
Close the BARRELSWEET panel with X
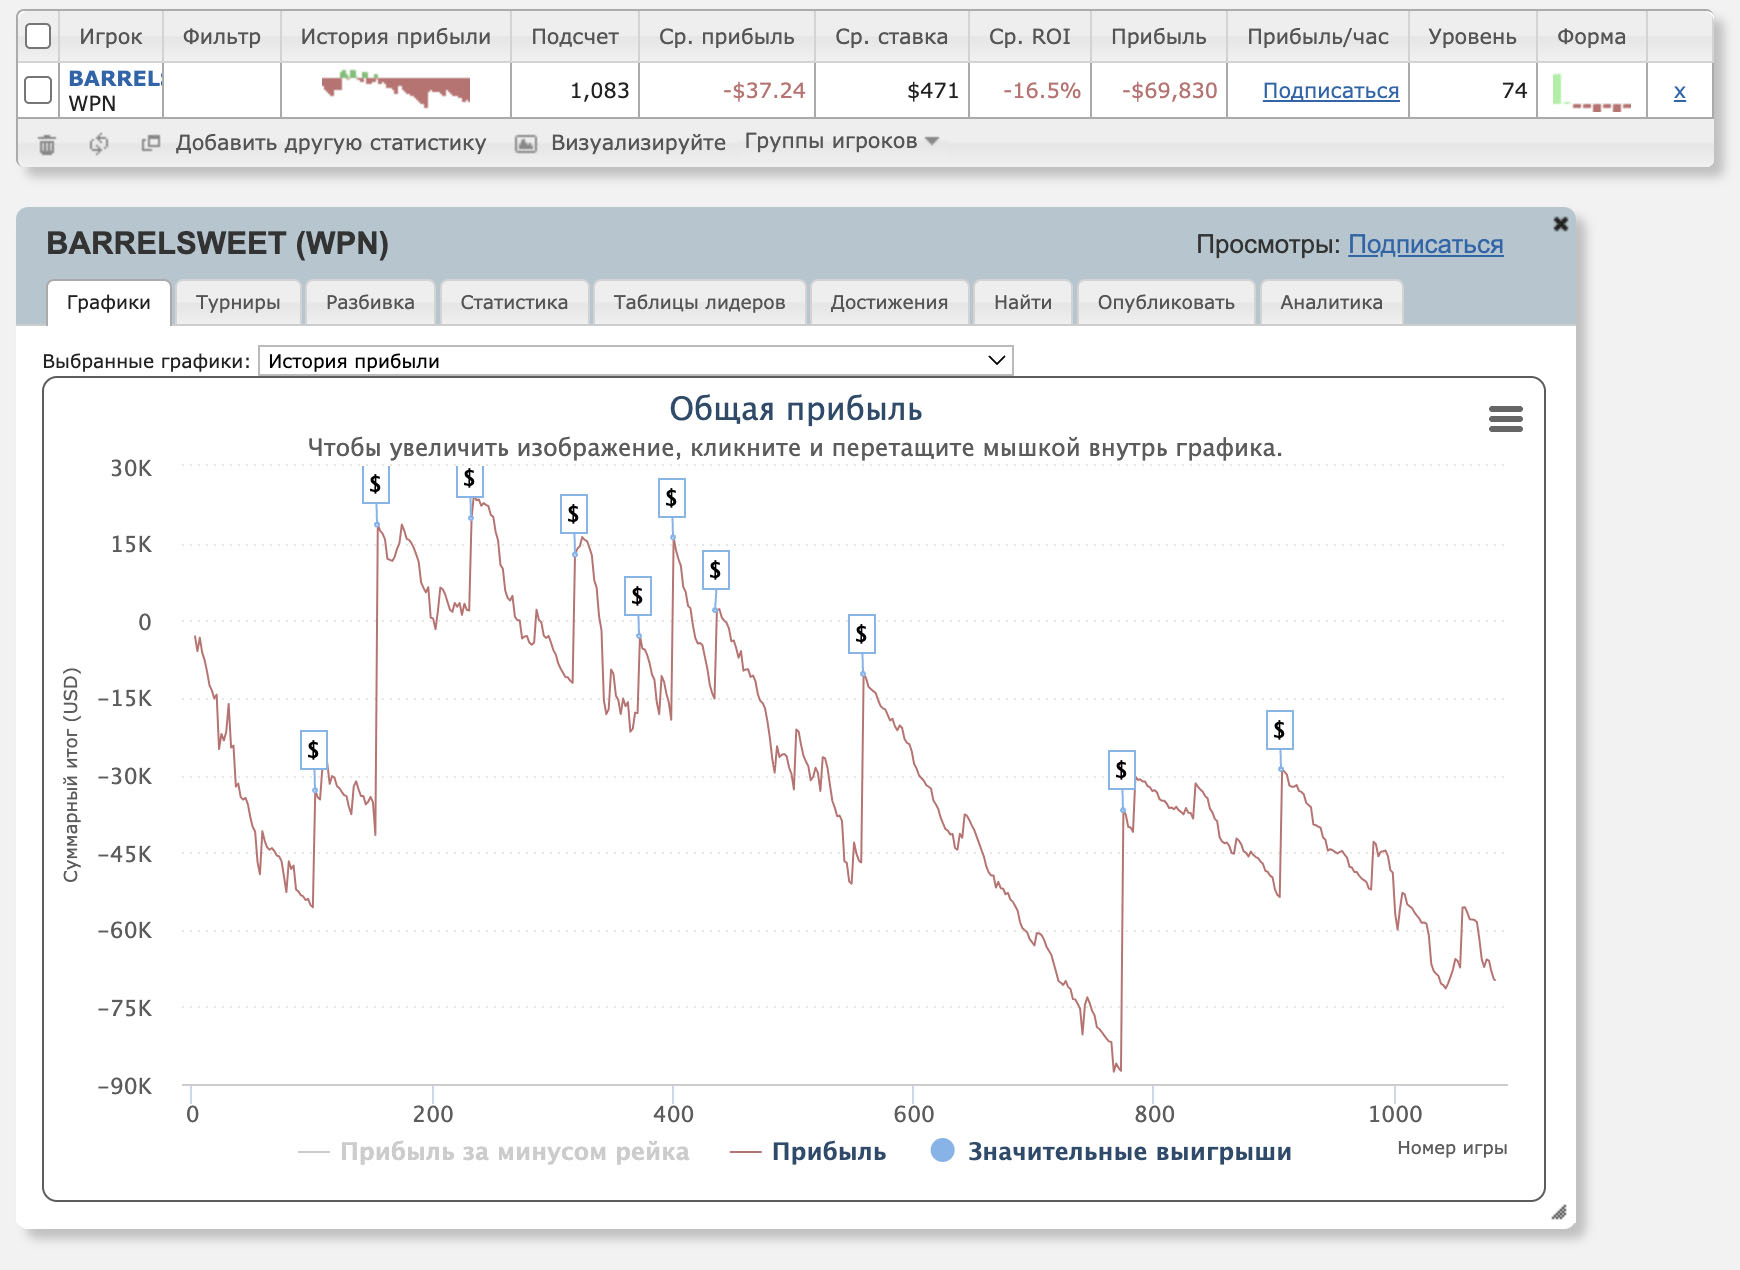1560,224
